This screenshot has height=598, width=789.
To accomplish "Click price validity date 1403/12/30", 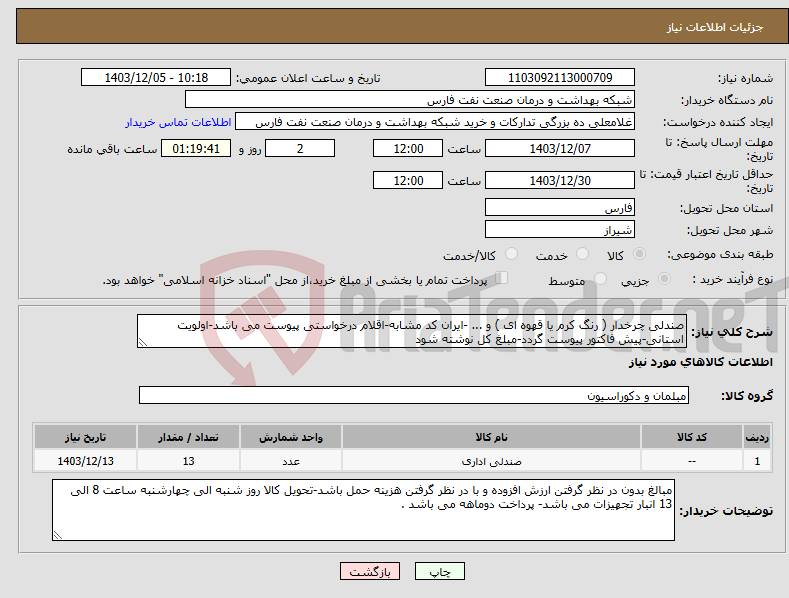I will coord(560,180).
